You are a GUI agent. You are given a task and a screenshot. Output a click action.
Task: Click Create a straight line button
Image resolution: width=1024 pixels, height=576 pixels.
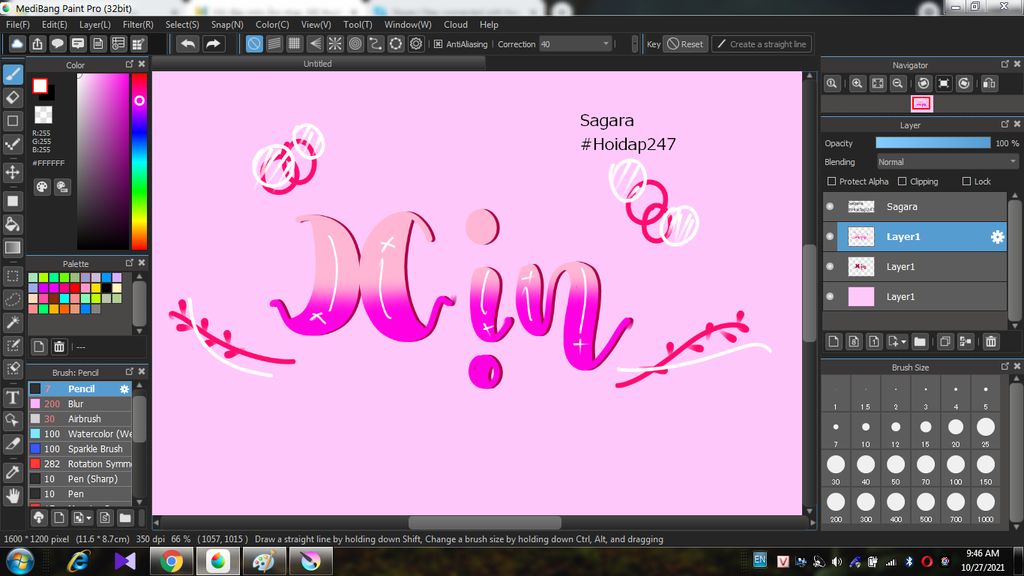[x=761, y=44]
